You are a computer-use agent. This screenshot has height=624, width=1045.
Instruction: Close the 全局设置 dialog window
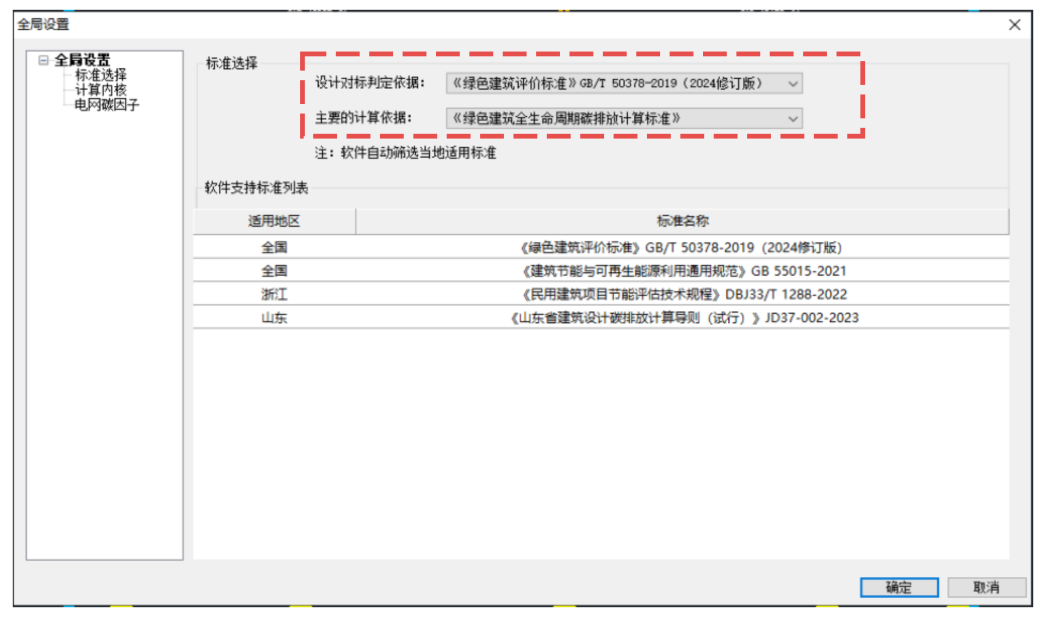coord(1014,25)
